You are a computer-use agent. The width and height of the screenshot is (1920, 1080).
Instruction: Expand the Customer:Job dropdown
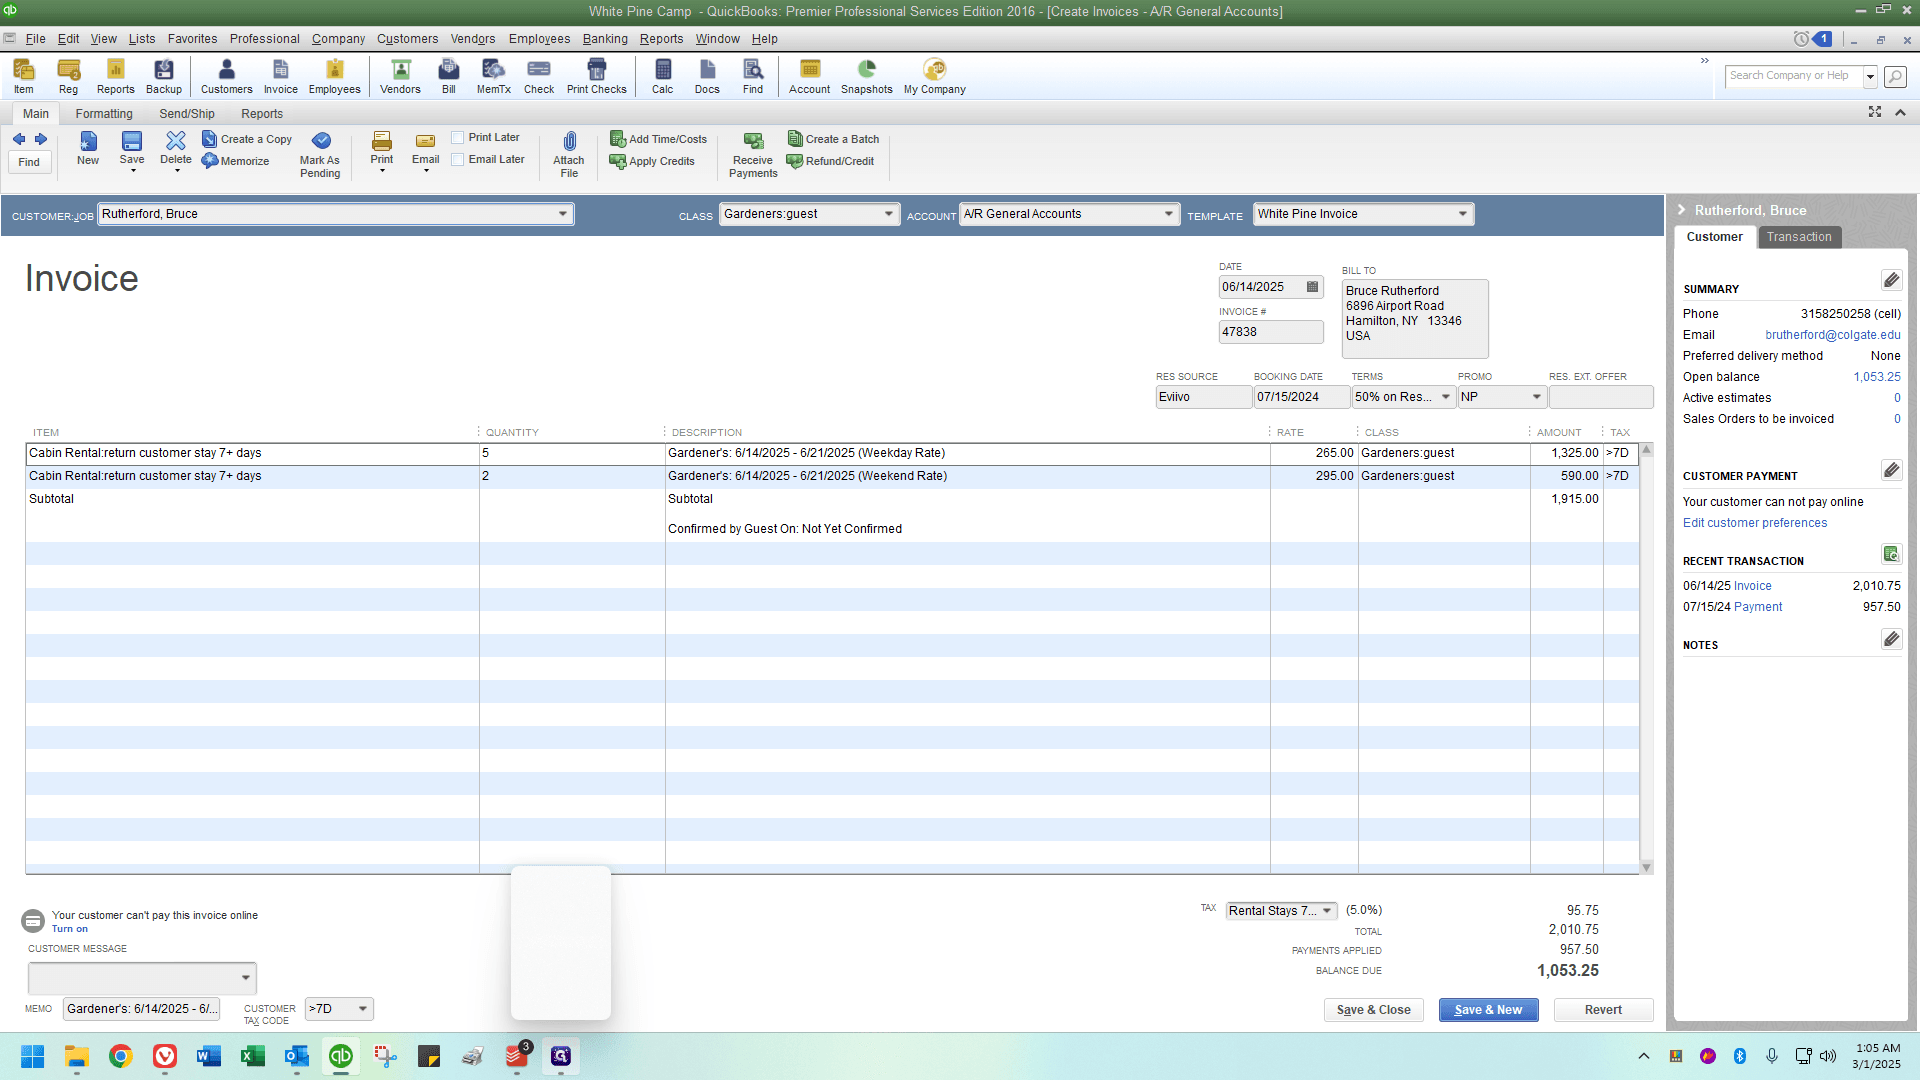(563, 214)
